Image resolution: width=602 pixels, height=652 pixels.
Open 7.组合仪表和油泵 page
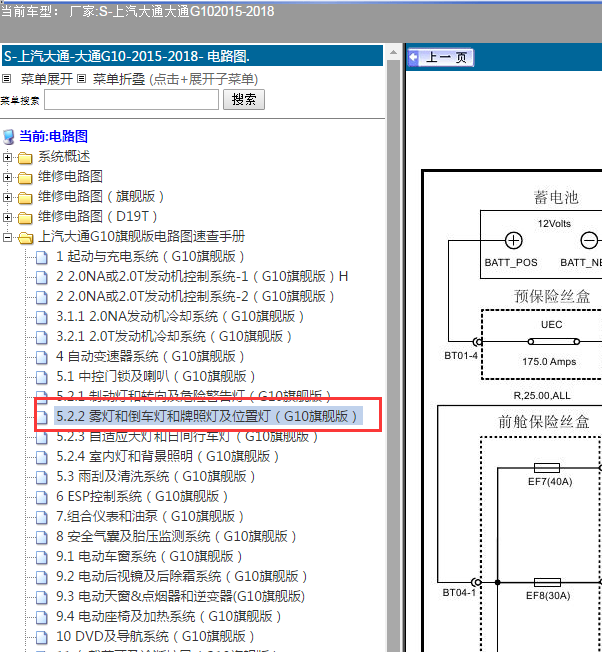click(x=150, y=516)
